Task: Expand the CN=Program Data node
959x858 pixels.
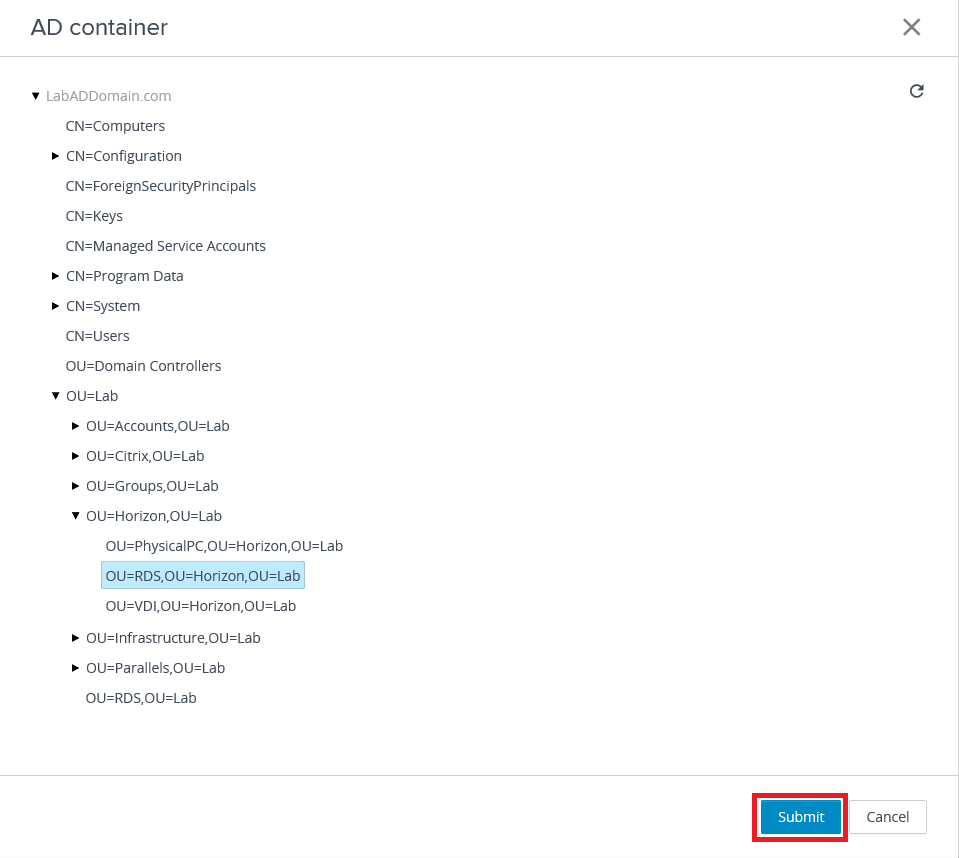Action: point(56,276)
